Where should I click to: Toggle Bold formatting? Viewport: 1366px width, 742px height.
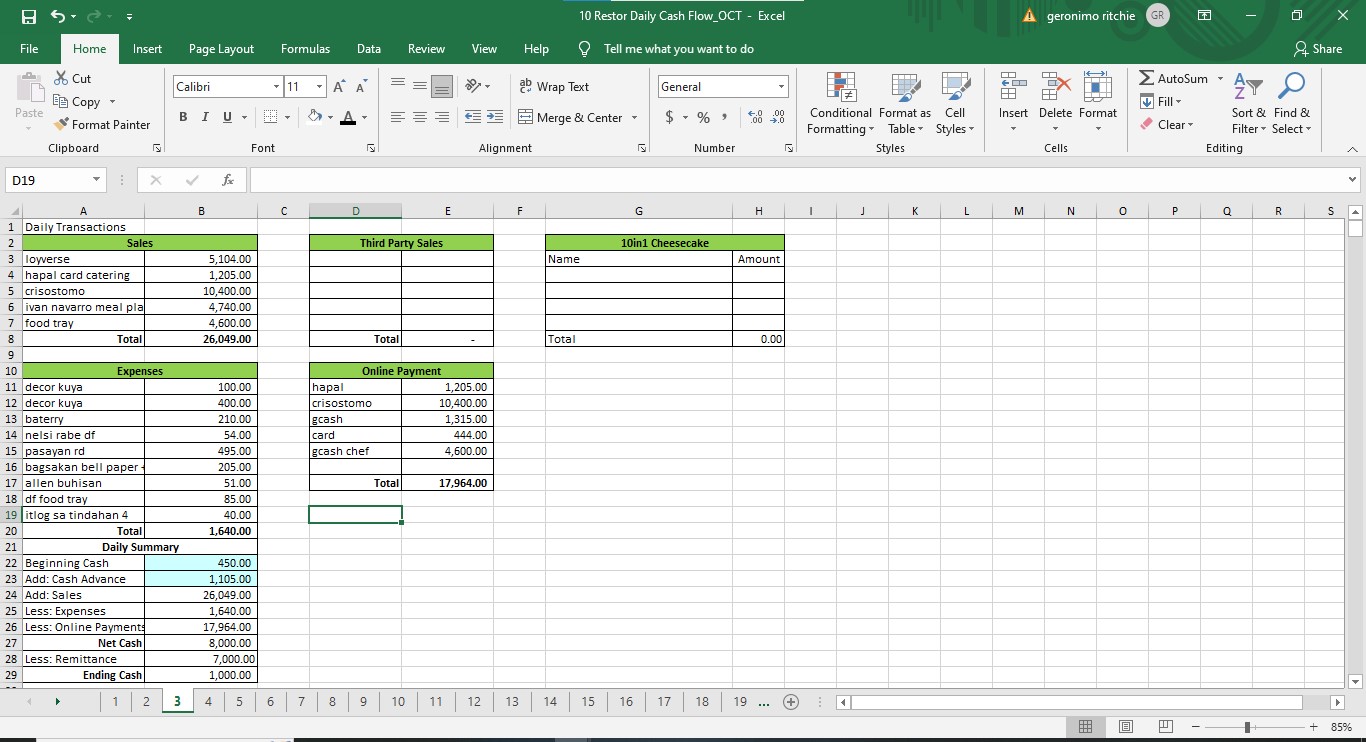click(184, 117)
